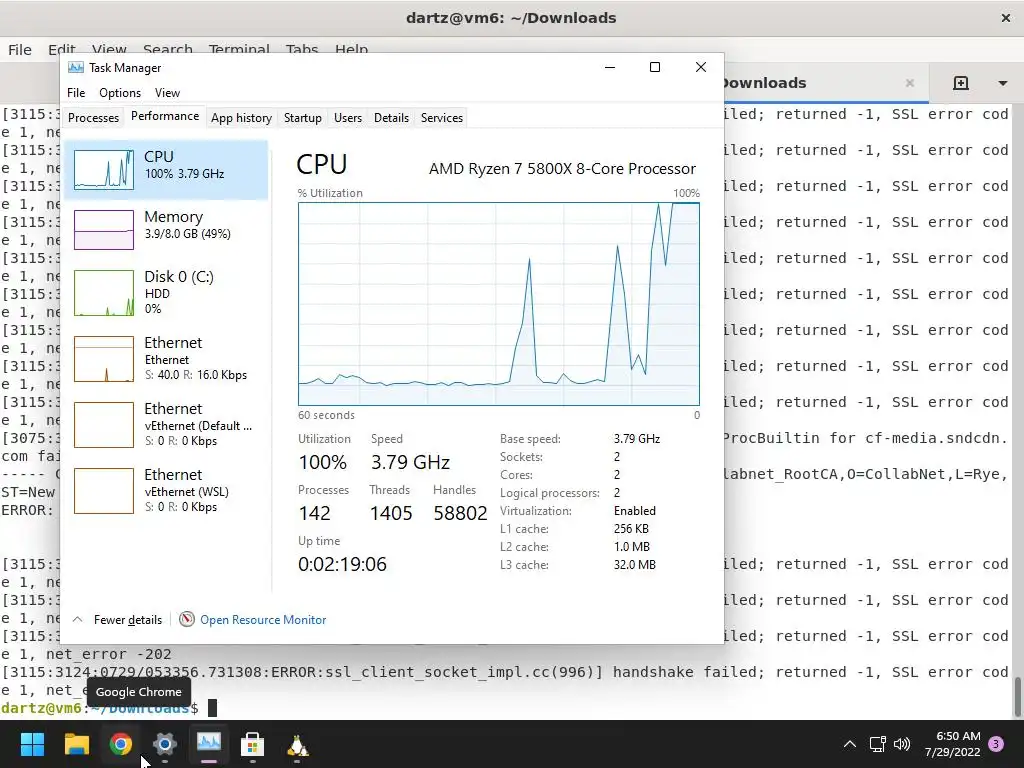Click the terminal vertical scrollbar
The image size is (1024, 768).
(x=1017, y=697)
